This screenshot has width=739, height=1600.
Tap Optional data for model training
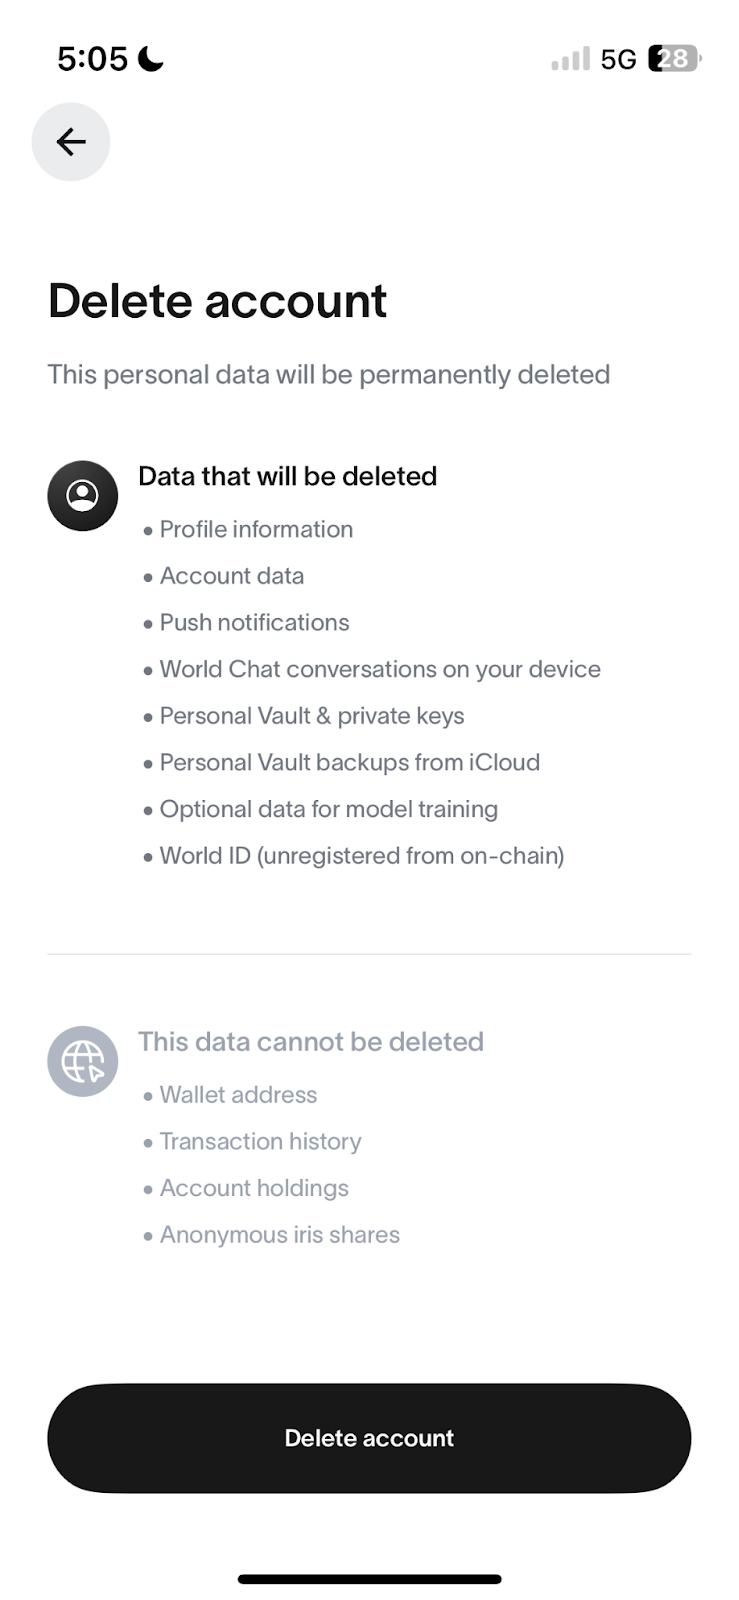[328, 809]
